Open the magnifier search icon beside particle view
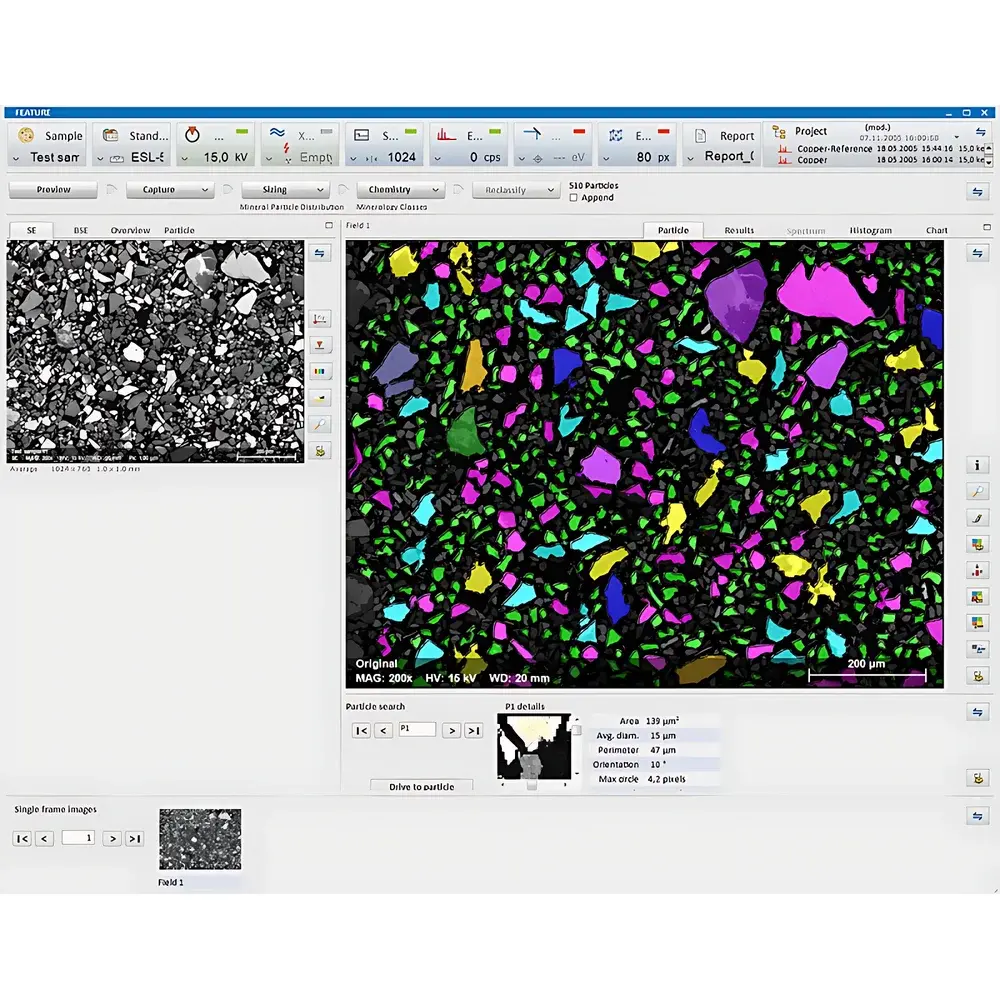 click(977, 491)
